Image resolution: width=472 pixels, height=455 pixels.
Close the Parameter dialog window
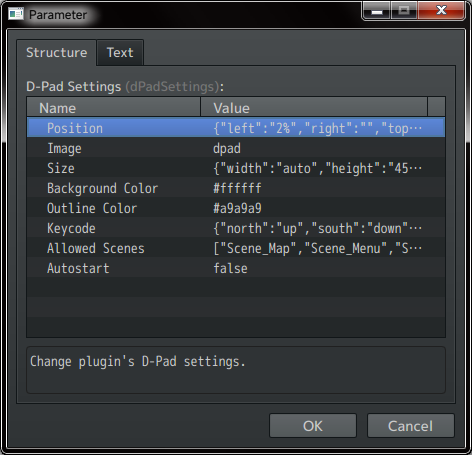[441, 10]
